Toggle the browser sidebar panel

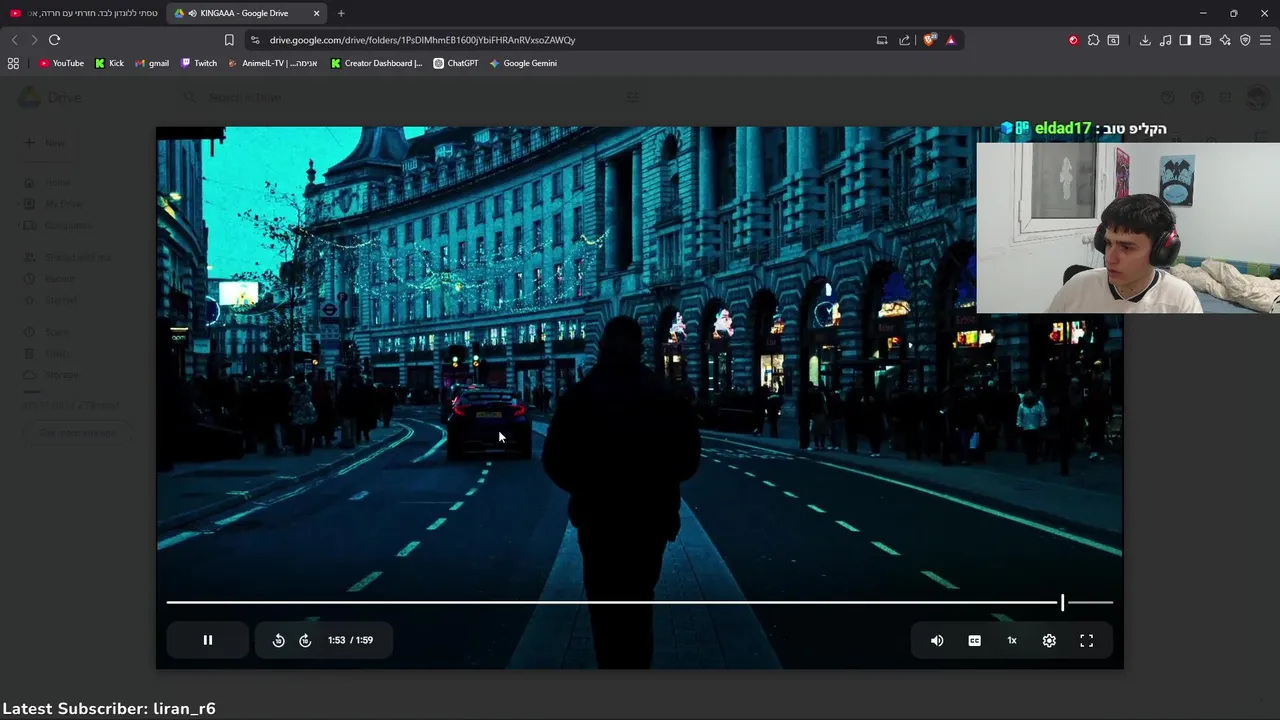coord(1185,40)
